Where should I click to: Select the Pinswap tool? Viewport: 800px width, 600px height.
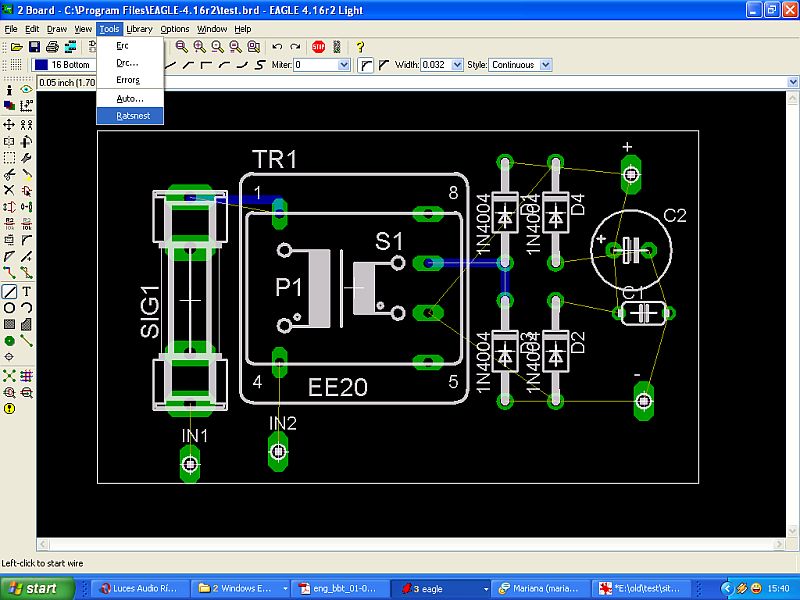[9, 207]
